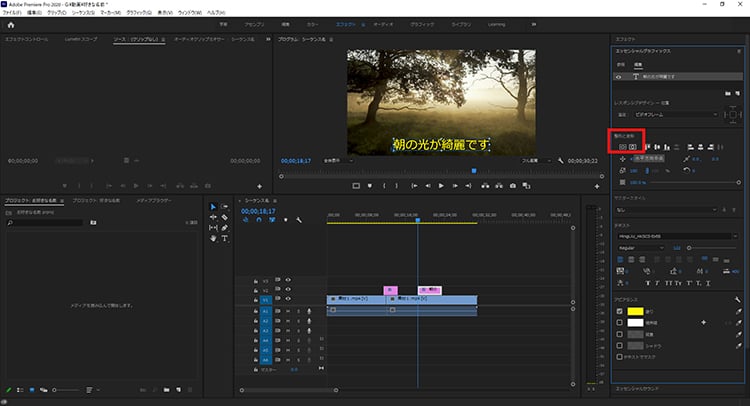Click Play button in Program Monitor

point(441,186)
